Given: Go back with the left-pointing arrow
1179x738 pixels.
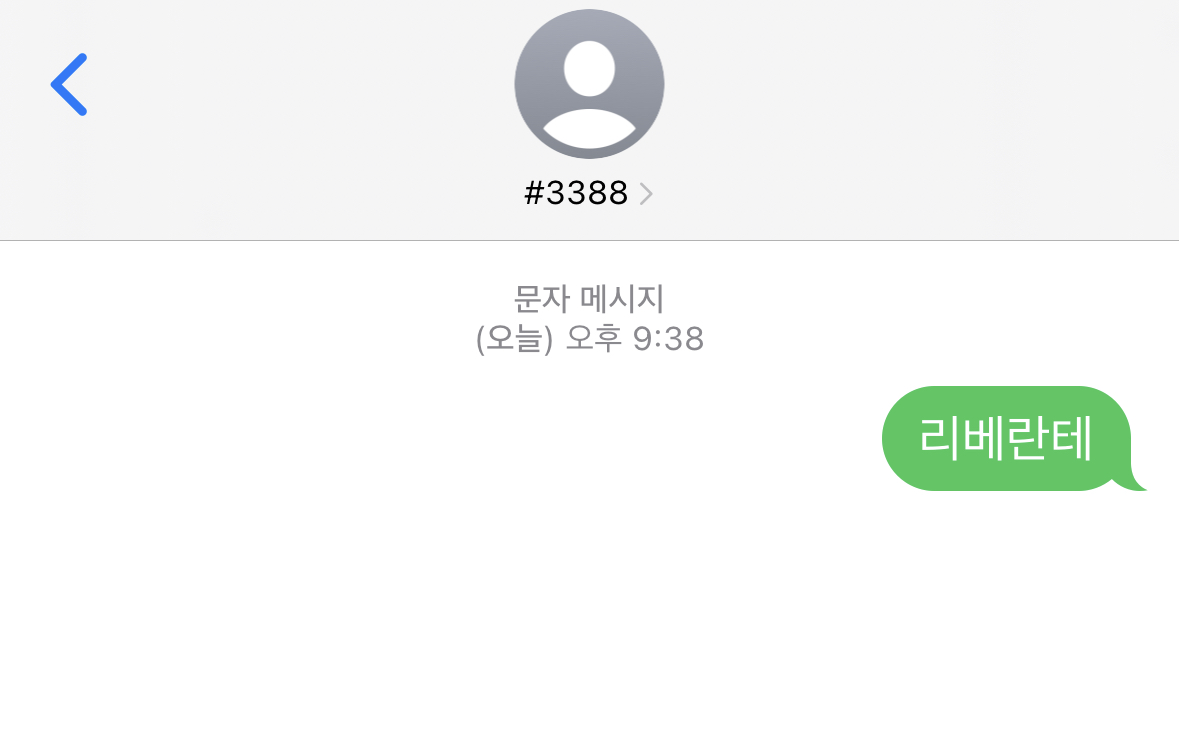Looking at the screenshot, I should click(x=69, y=84).
